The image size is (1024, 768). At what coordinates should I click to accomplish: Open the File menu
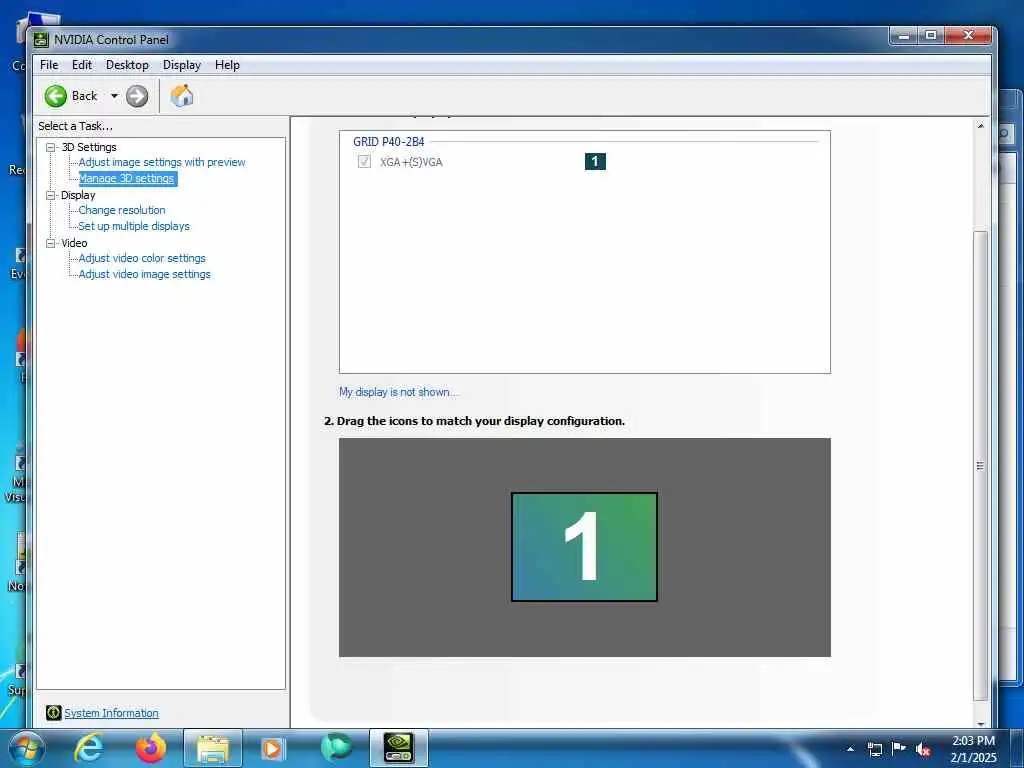(49, 65)
